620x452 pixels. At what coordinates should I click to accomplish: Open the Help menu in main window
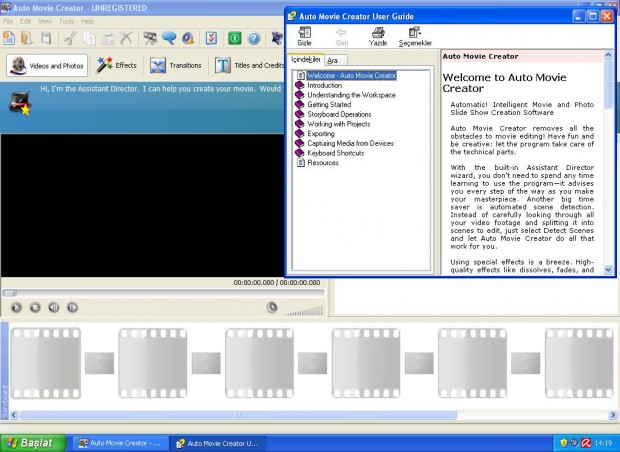pyautogui.click(x=87, y=21)
